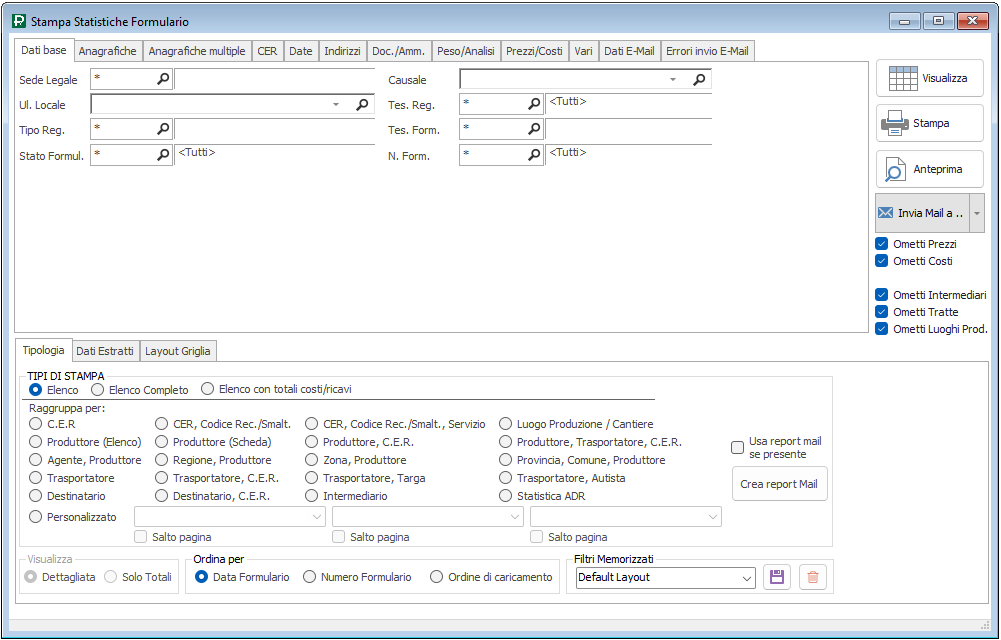Delete saved filter using trash icon

813,577
